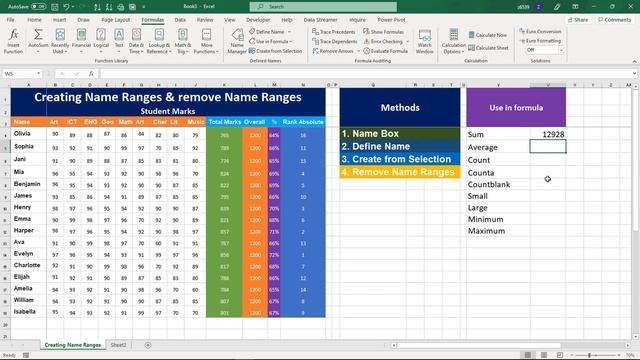Image resolution: width=640 pixels, height=360 pixels.
Task: Open Lookup & Reference functions
Action: (x=159, y=41)
